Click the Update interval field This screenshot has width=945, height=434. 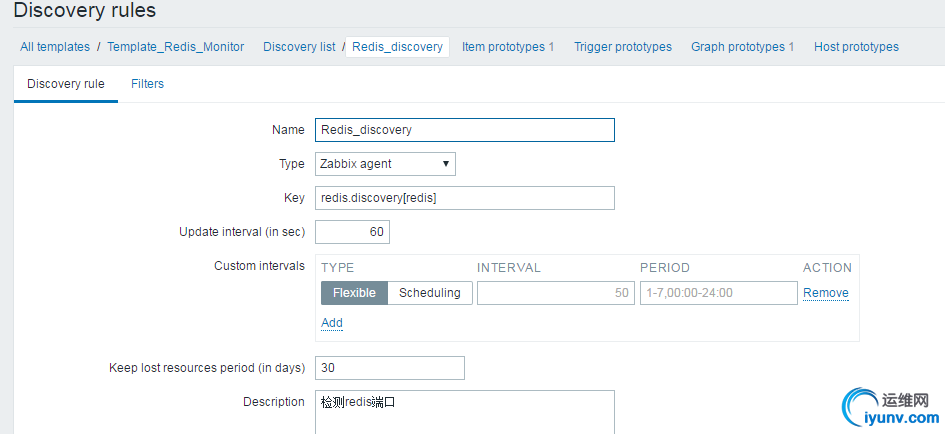coord(352,232)
